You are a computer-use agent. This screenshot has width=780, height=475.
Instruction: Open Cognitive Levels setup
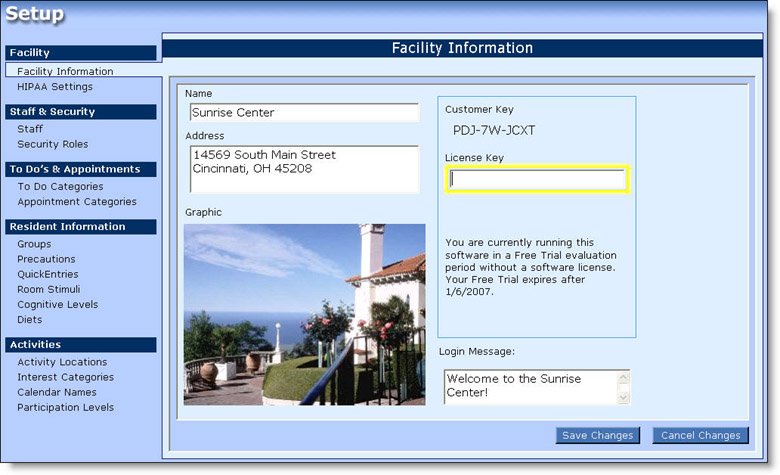click(x=58, y=304)
